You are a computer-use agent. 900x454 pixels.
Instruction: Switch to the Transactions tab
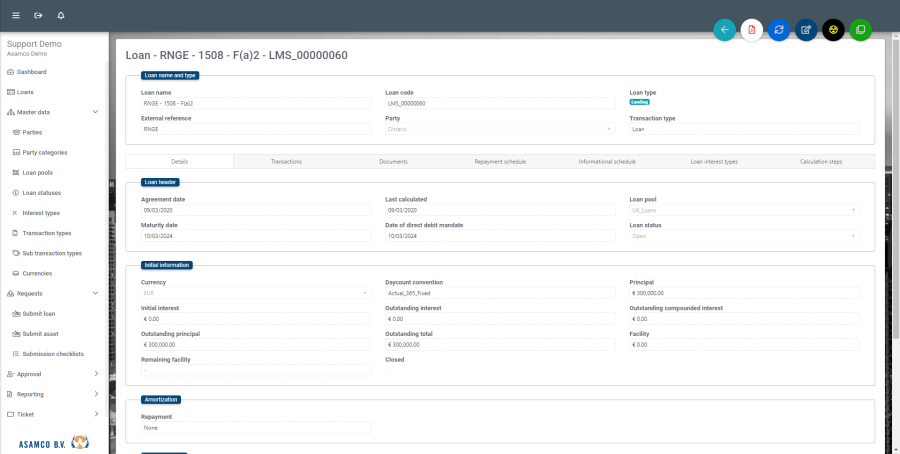(286, 161)
